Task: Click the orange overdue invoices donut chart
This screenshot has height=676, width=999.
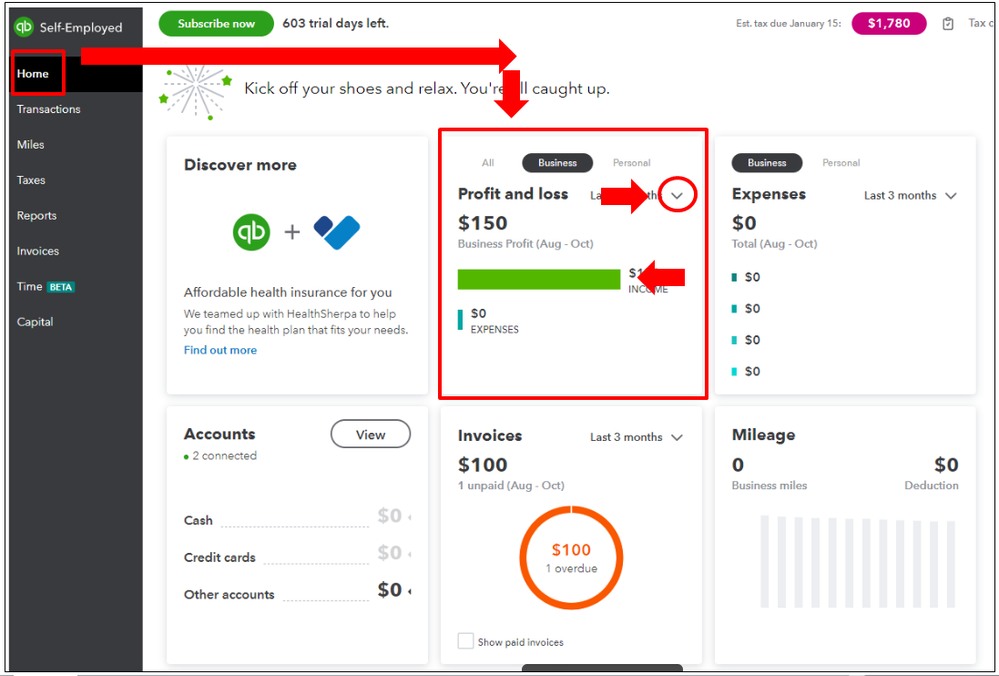Action: pyautogui.click(x=571, y=557)
